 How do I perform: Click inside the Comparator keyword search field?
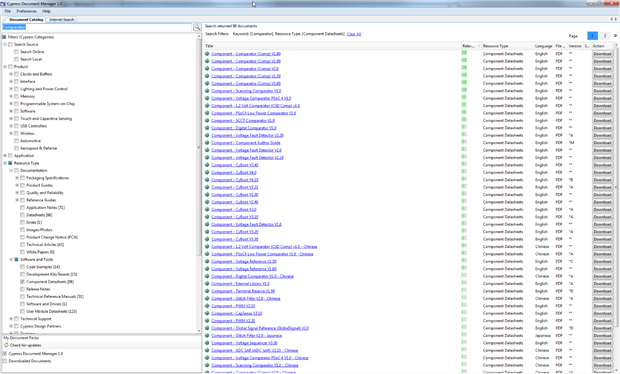[97, 27]
